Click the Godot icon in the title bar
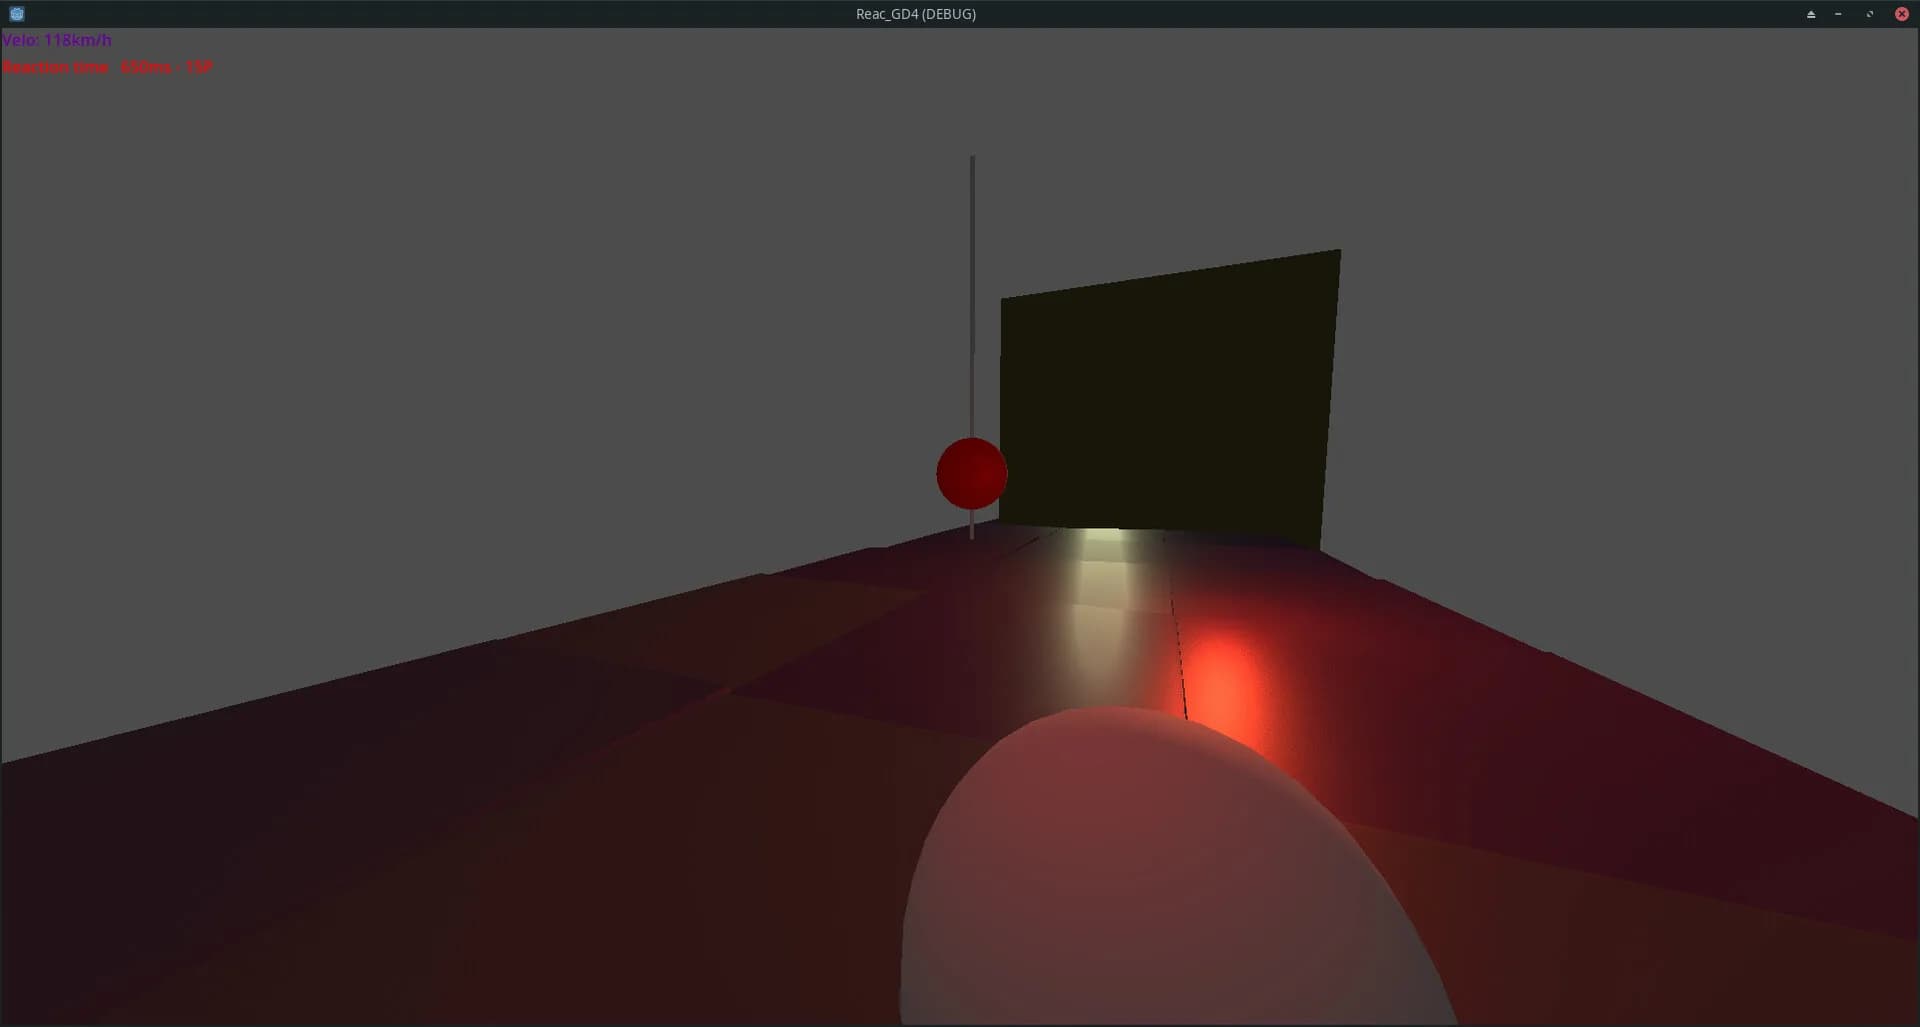Screen dimensions: 1920x1027 [16, 14]
